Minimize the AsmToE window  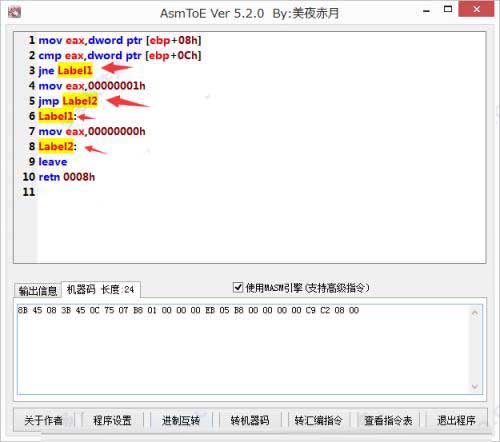click(427, 11)
